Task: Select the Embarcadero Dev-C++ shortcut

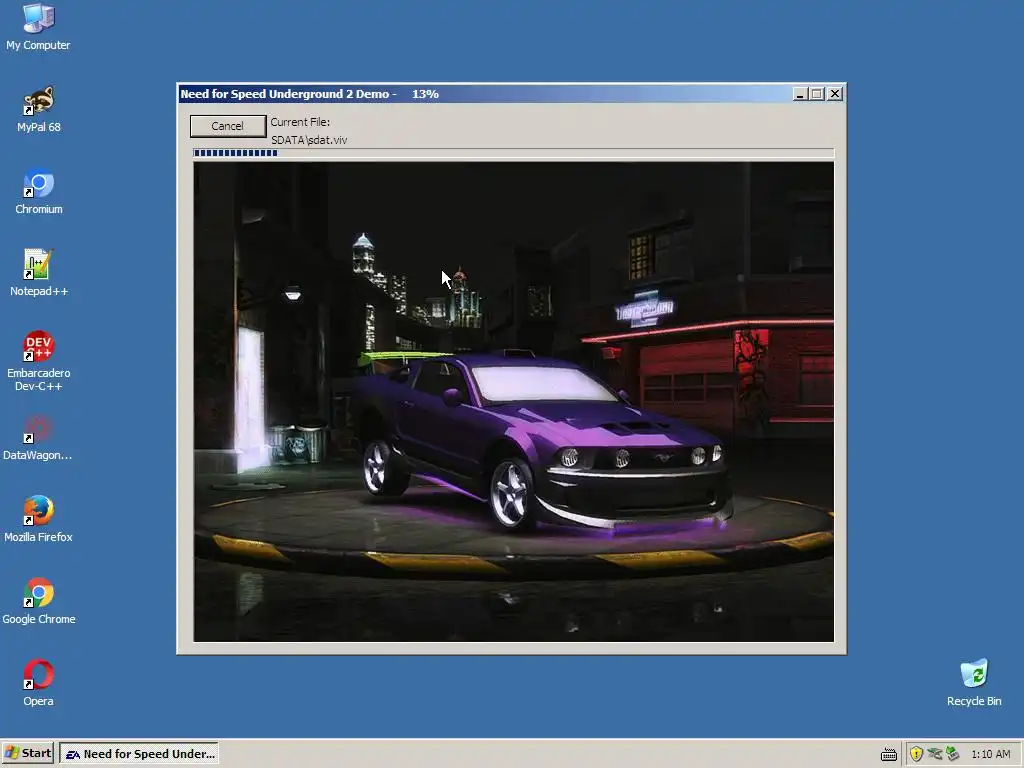Action: tap(39, 362)
